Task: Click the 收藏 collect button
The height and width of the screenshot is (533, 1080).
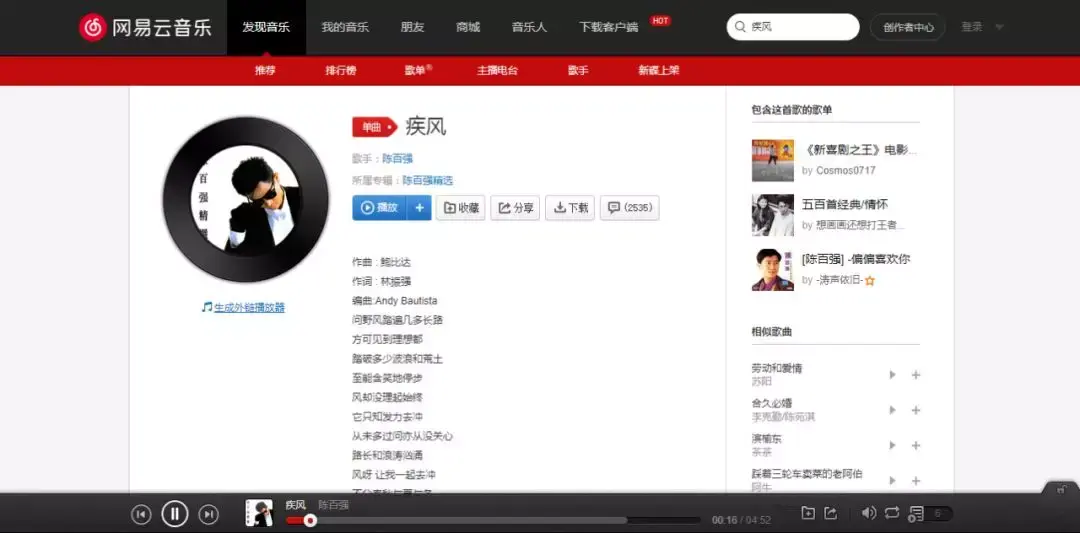Action: point(461,207)
